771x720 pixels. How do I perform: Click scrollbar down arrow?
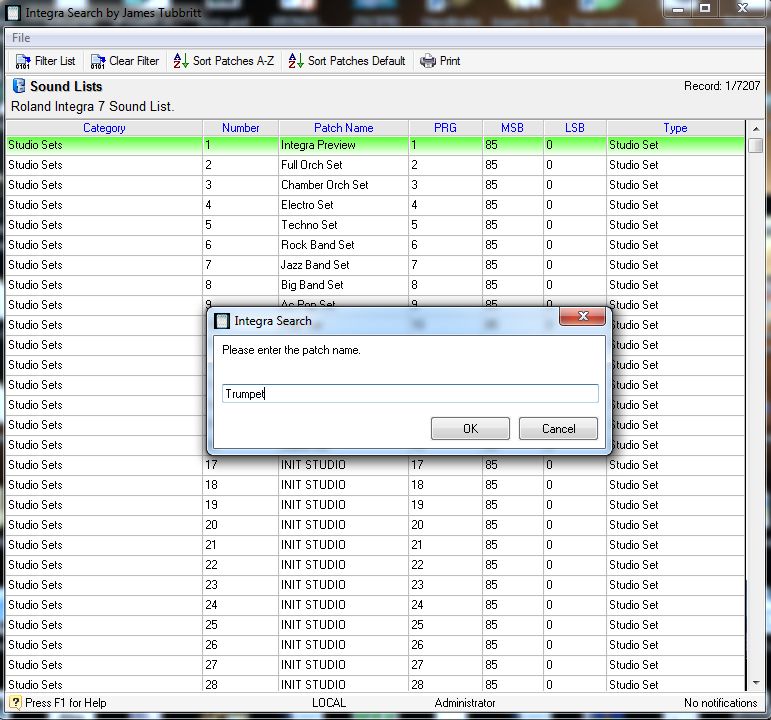coord(756,683)
